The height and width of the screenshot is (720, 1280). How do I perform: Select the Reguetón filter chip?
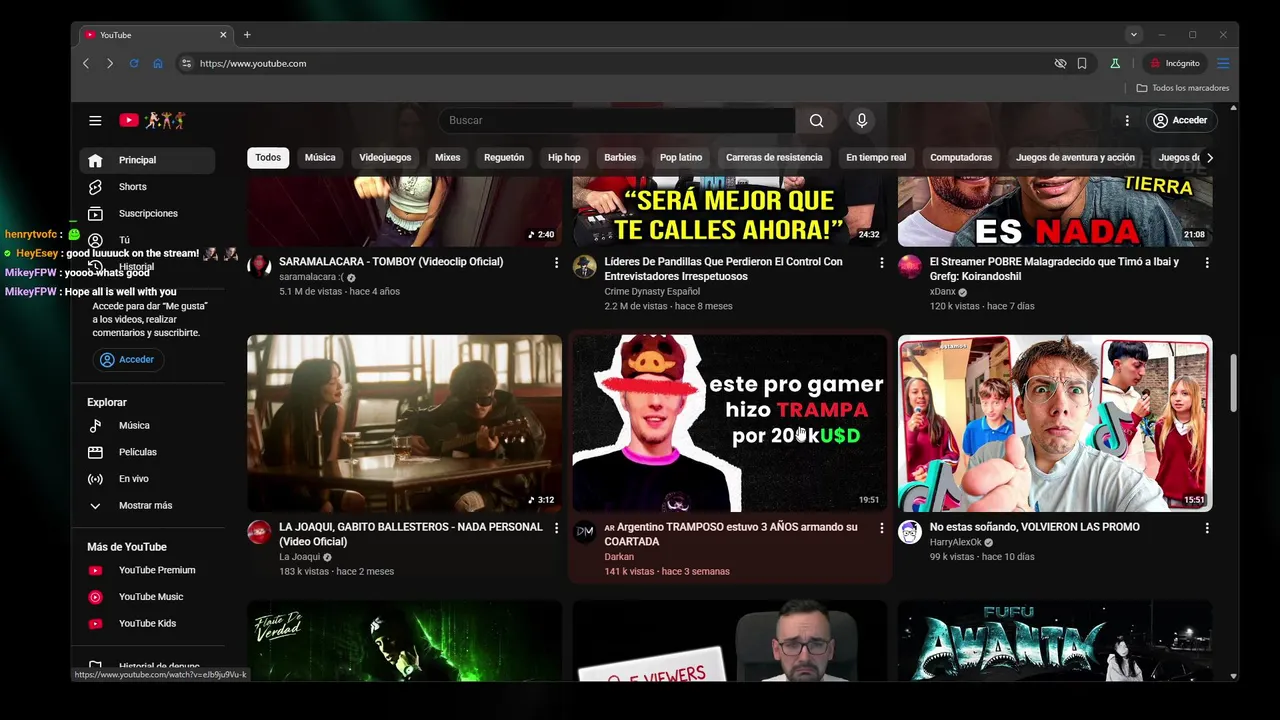504,157
